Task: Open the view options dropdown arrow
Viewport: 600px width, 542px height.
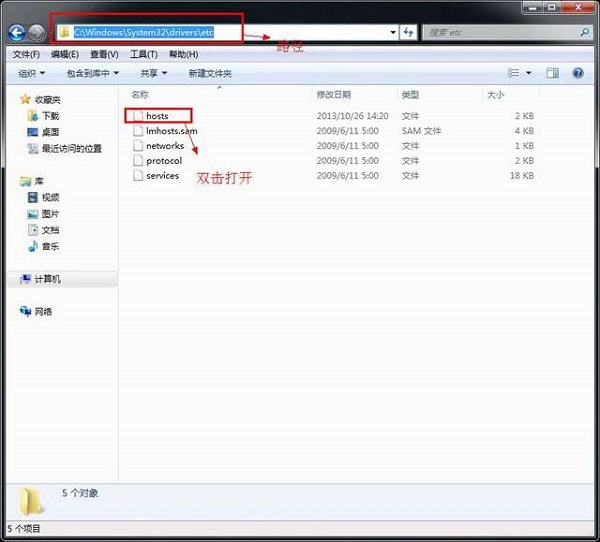Action: (x=529, y=73)
